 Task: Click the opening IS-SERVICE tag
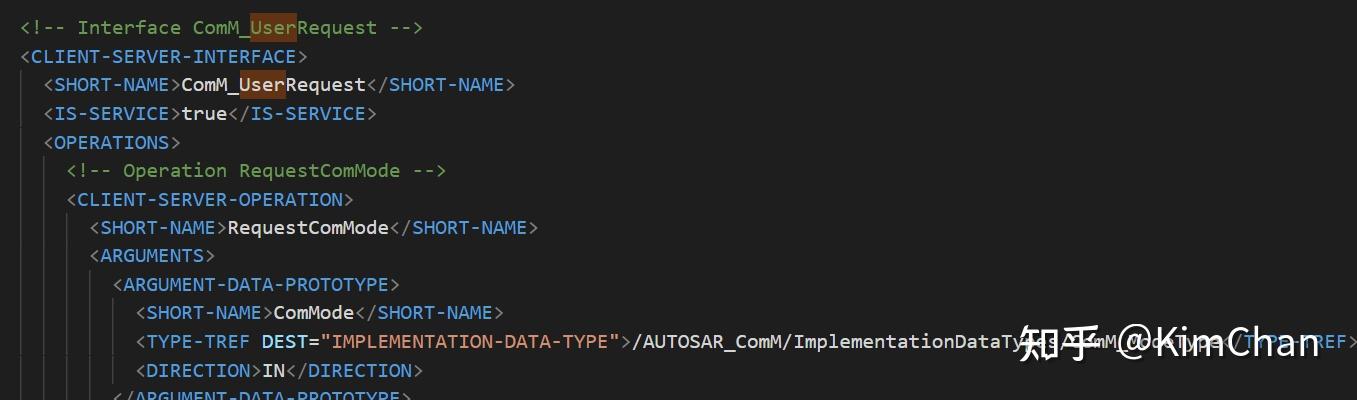click(x=111, y=114)
